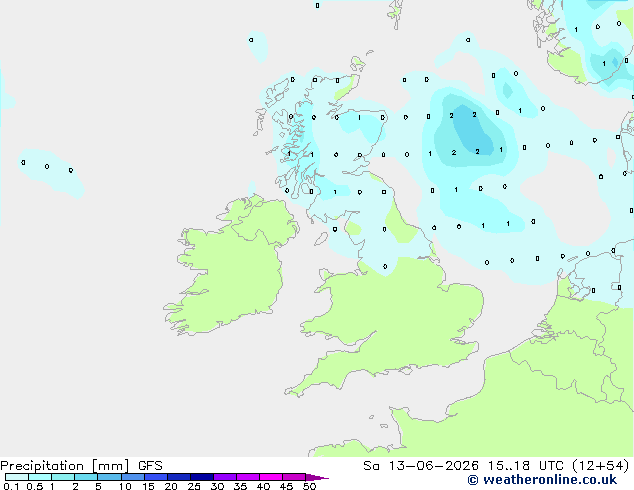Click the weatheronline.co.uk copyright link

[x=542, y=480]
